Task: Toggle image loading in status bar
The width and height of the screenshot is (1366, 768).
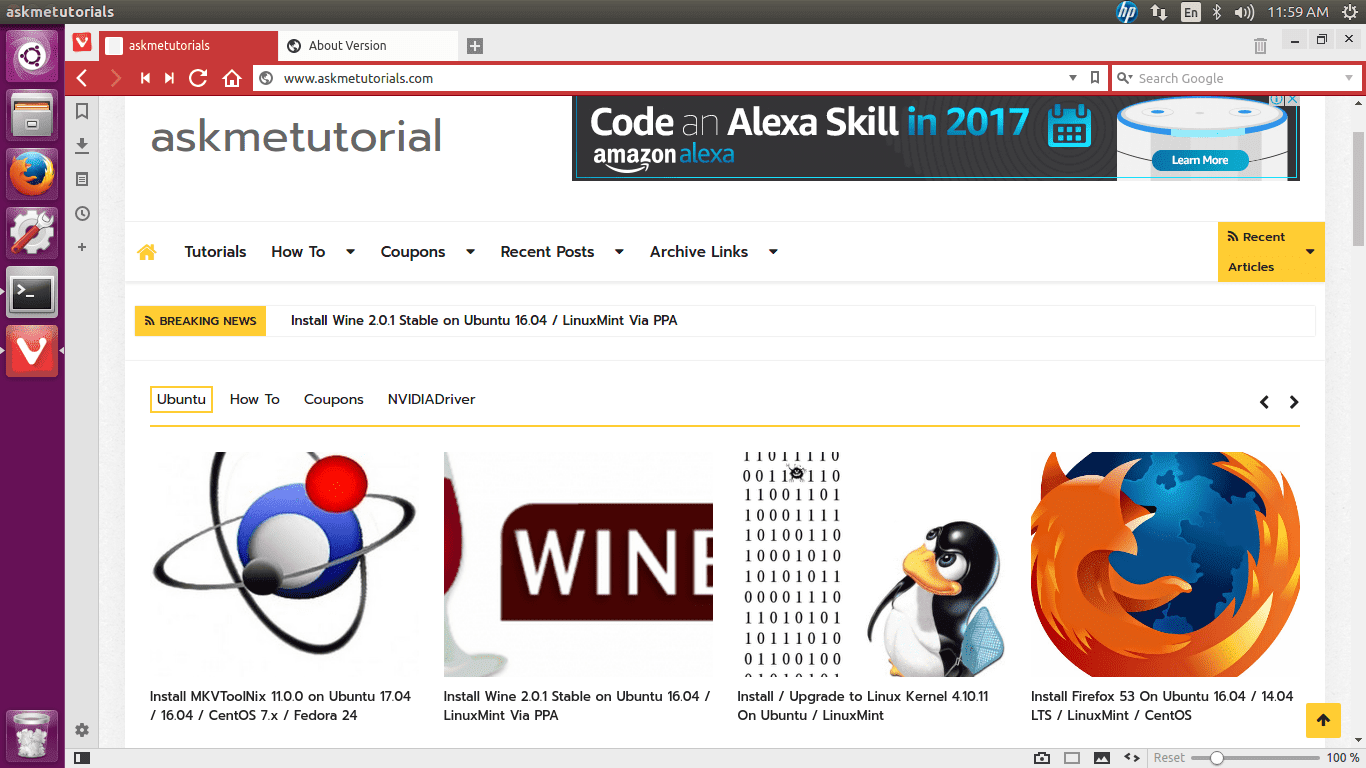Action: point(1102,758)
